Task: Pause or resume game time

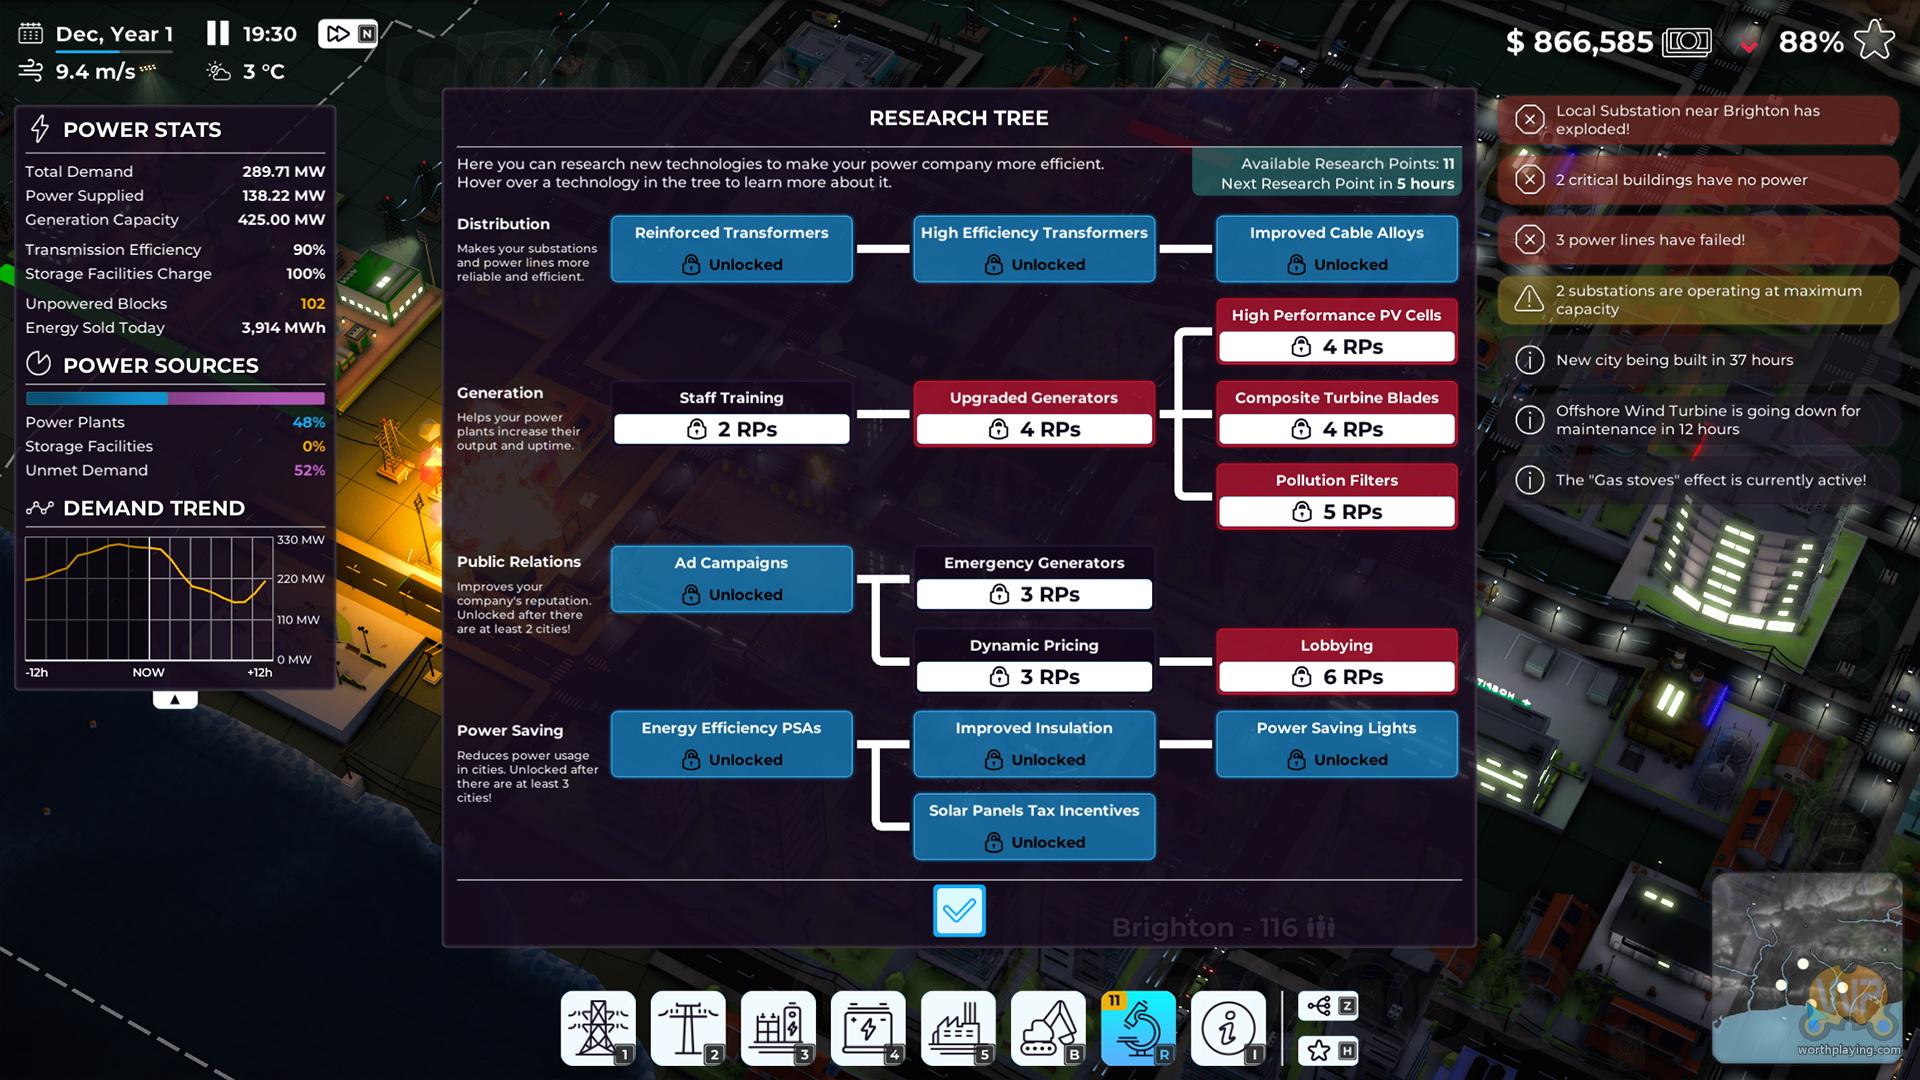Action: point(217,34)
